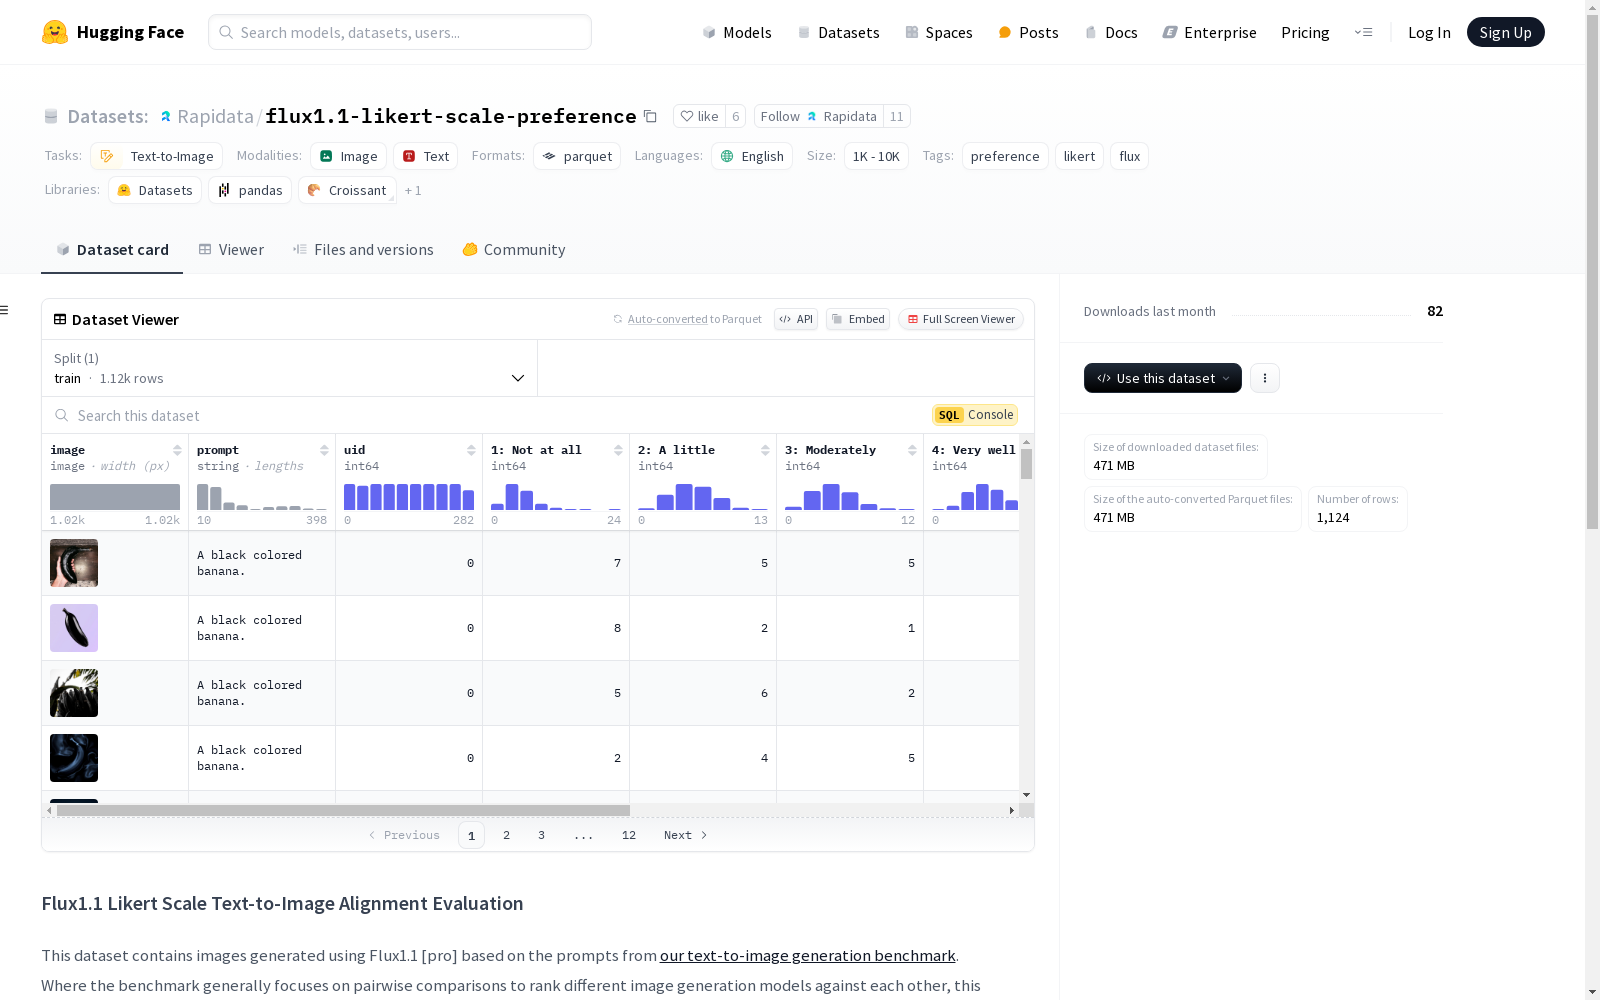Viewport: 1600px width, 1000px height.
Task: Click the horizontal scrollbar of the data table
Action: (x=343, y=810)
